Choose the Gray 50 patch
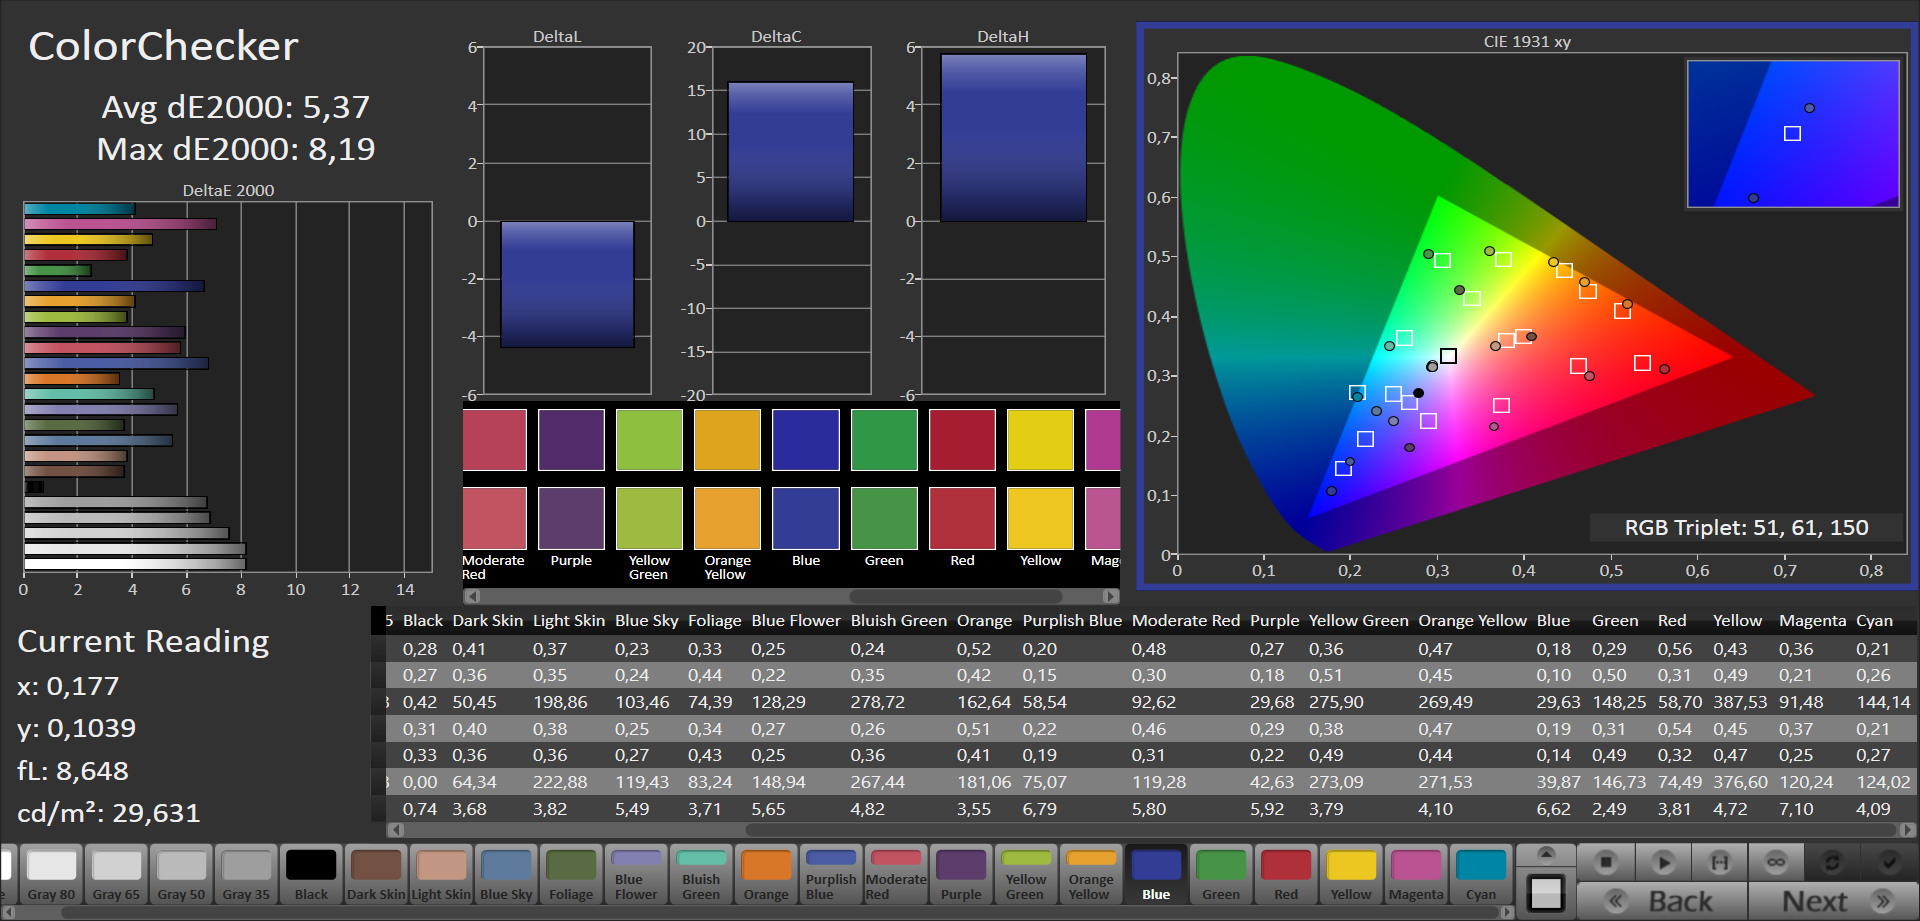Viewport: 1920px width, 921px height. 182,875
